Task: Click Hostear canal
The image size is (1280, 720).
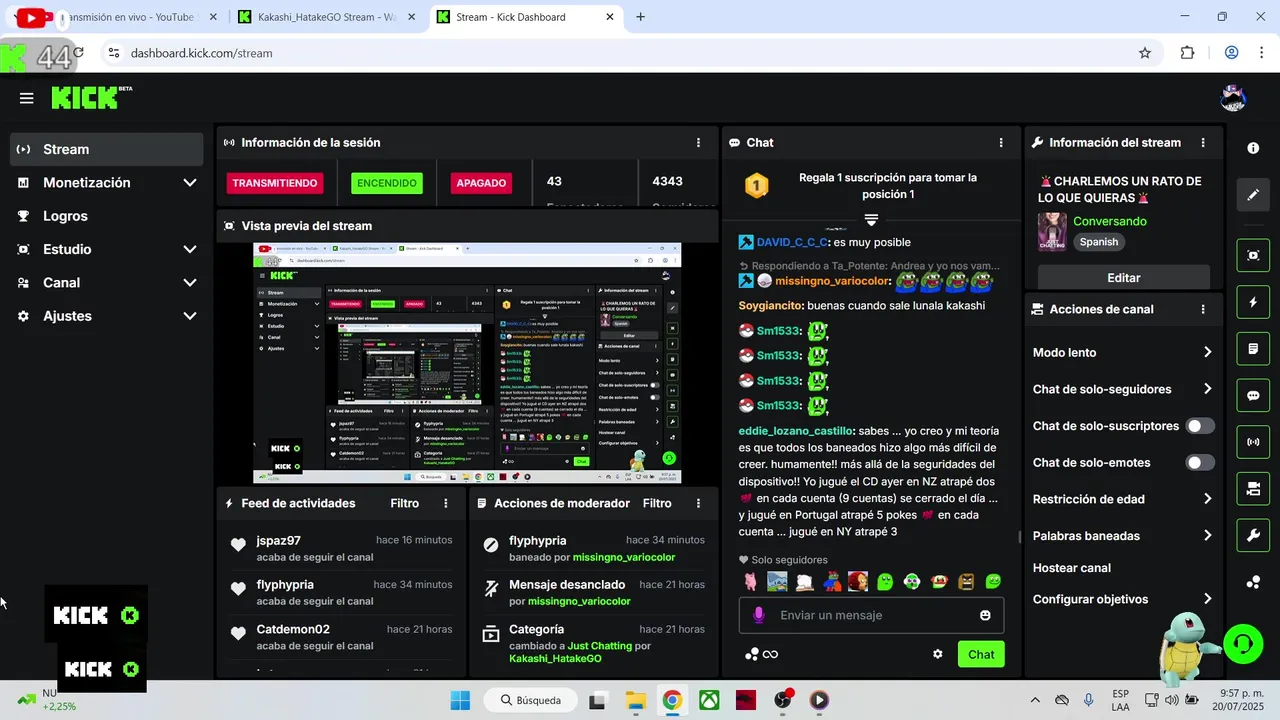Action: click(x=1072, y=568)
